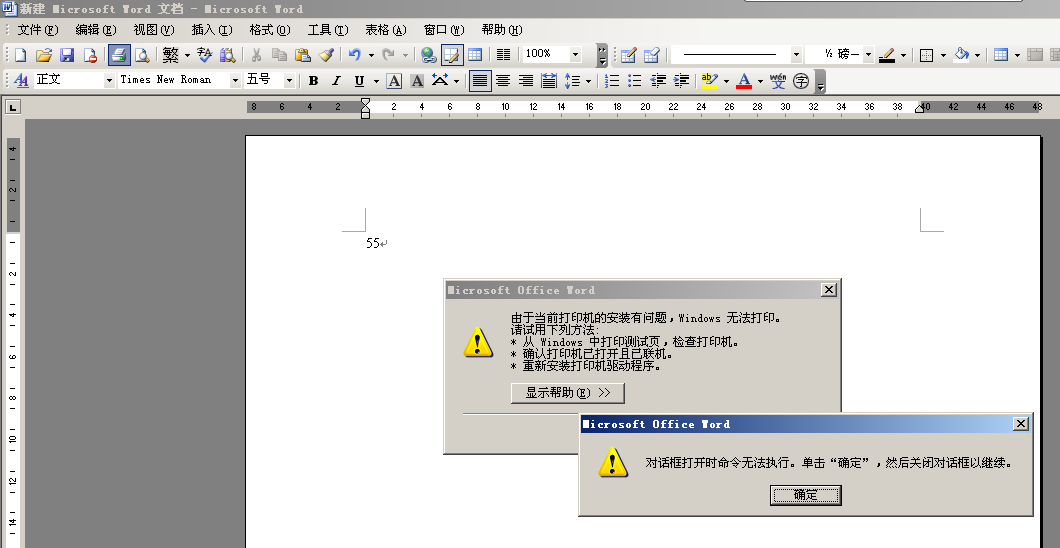Click the Cut scissors icon
This screenshot has height=548, width=1060.
pos(256,55)
